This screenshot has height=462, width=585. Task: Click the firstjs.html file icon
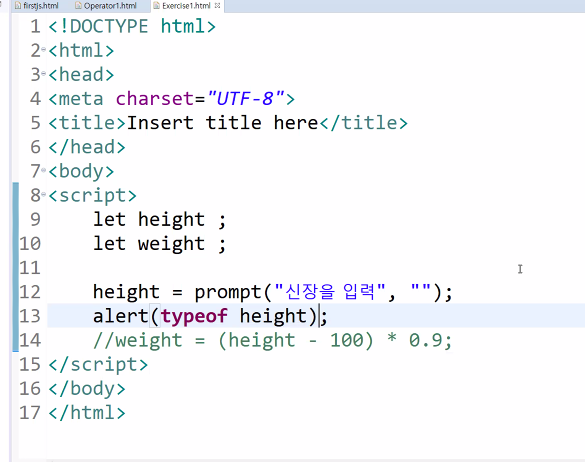18,6
